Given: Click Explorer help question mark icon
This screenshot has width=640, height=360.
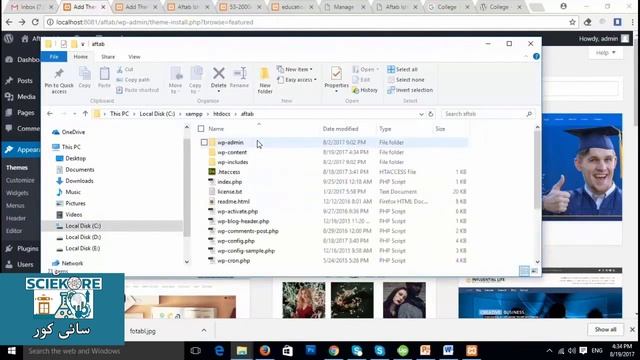Looking at the screenshot, I should click(x=536, y=56).
